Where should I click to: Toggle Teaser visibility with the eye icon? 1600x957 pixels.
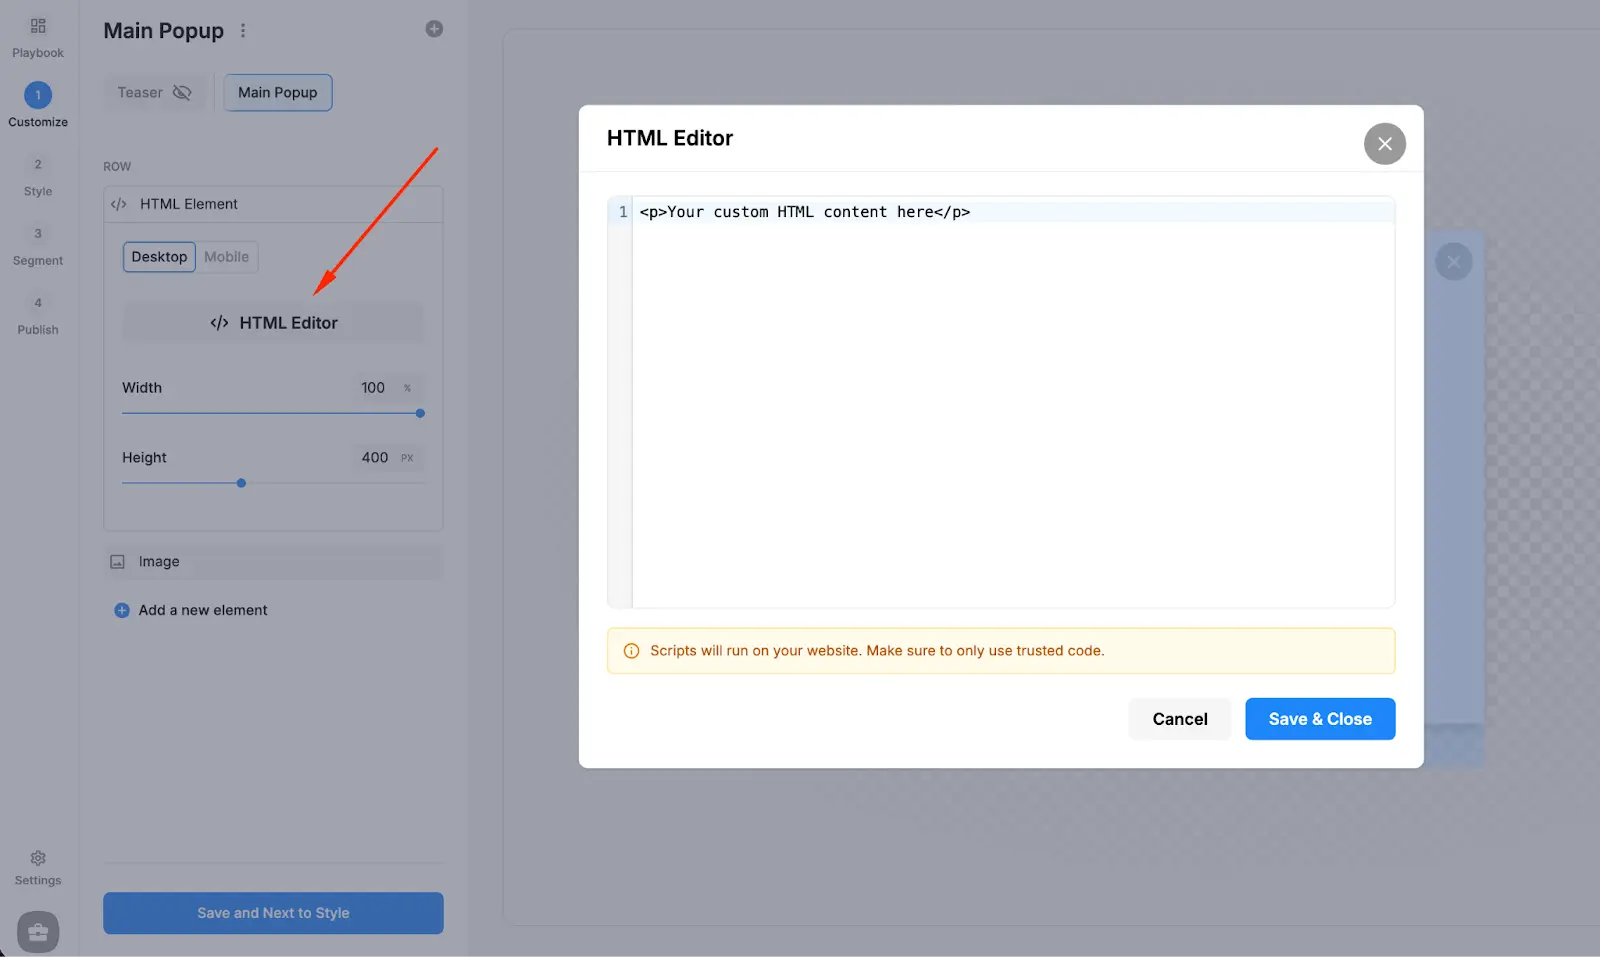pyautogui.click(x=182, y=92)
